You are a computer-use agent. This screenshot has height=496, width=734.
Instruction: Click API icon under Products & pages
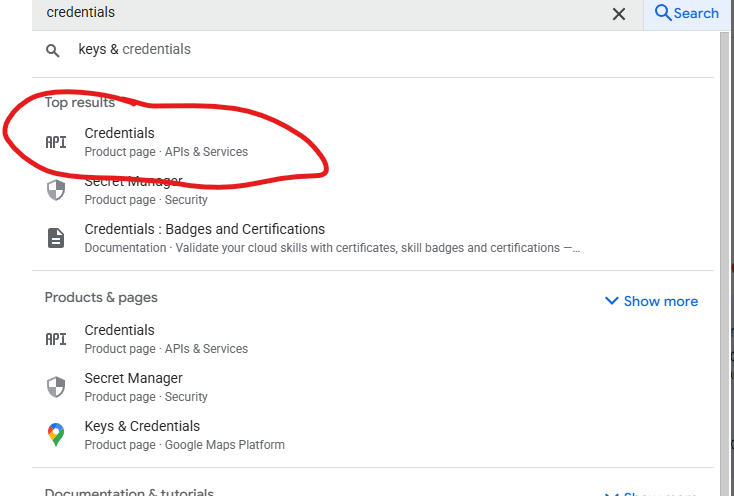click(56, 339)
